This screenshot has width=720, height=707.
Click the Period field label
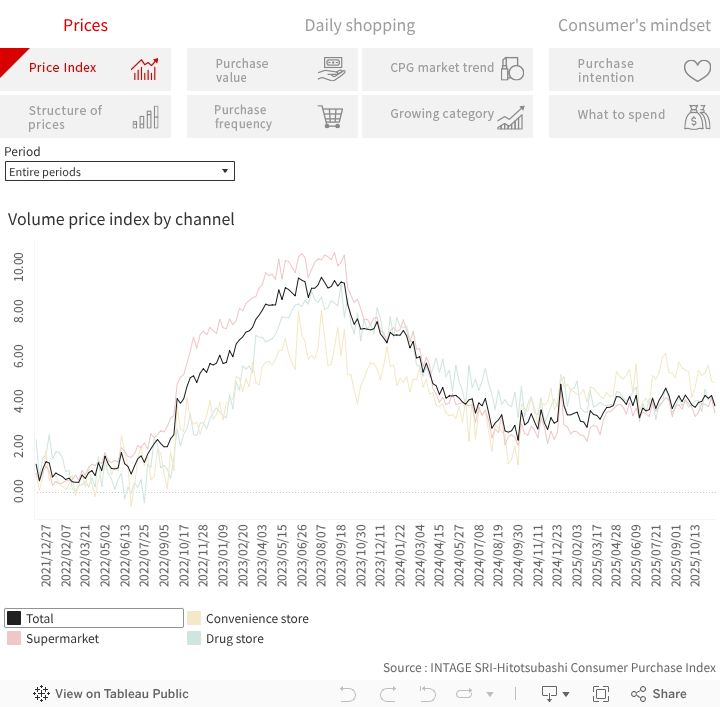tap(22, 152)
